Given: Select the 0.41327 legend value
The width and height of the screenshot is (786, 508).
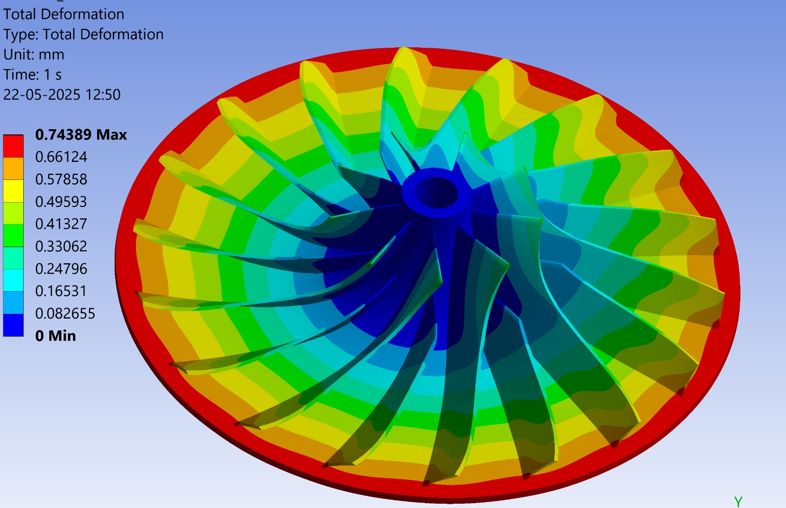Looking at the screenshot, I should (60, 224).
